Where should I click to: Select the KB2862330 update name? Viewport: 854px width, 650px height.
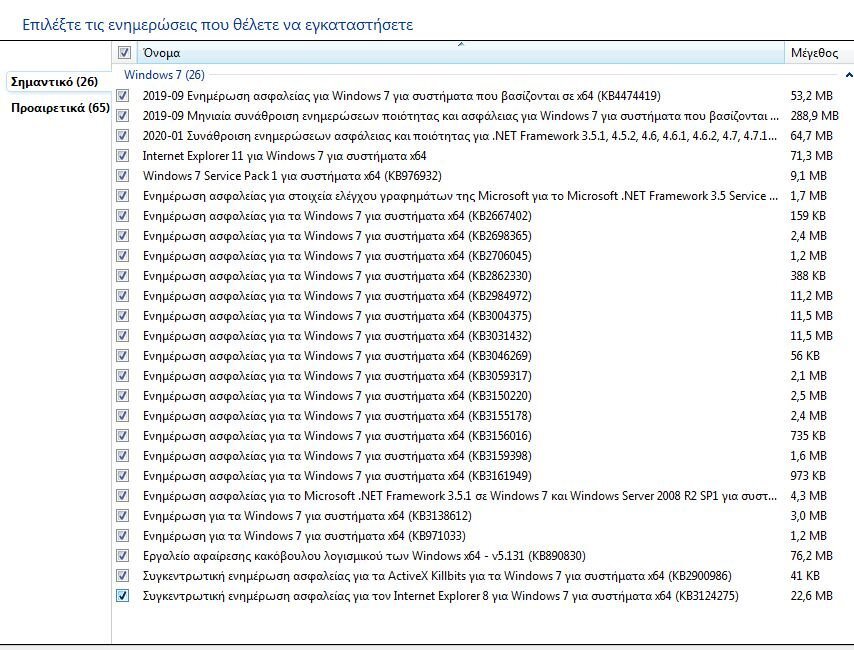[x=337, y=276]
